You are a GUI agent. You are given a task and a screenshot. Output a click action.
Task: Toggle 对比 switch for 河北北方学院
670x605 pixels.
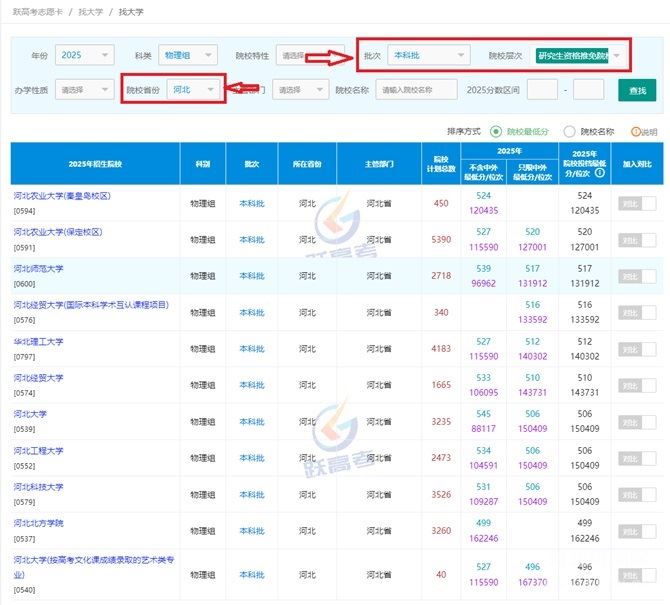[x=637, y=531]
